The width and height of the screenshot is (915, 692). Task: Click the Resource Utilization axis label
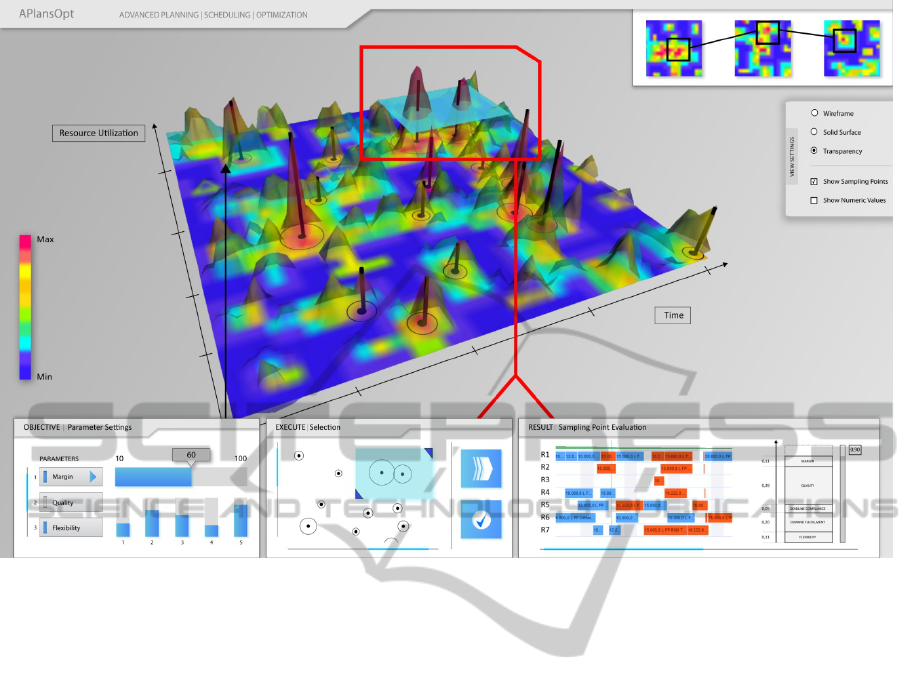coord(98,133)
